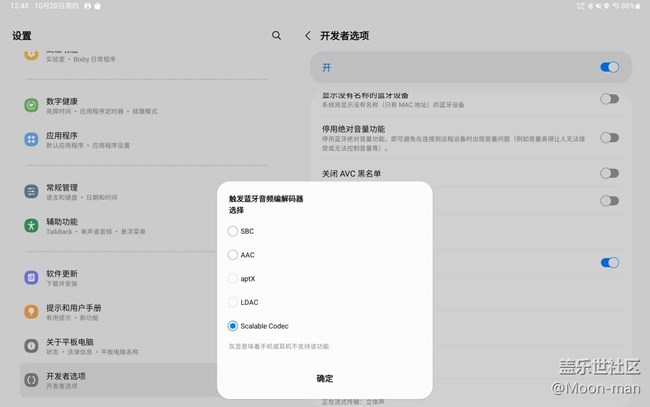Image resolution: width=650 pixels, height=407 pixels.
Task: Turn off the main 开 developer toggle
Action: pyautogui.click(x=609, y=67)
